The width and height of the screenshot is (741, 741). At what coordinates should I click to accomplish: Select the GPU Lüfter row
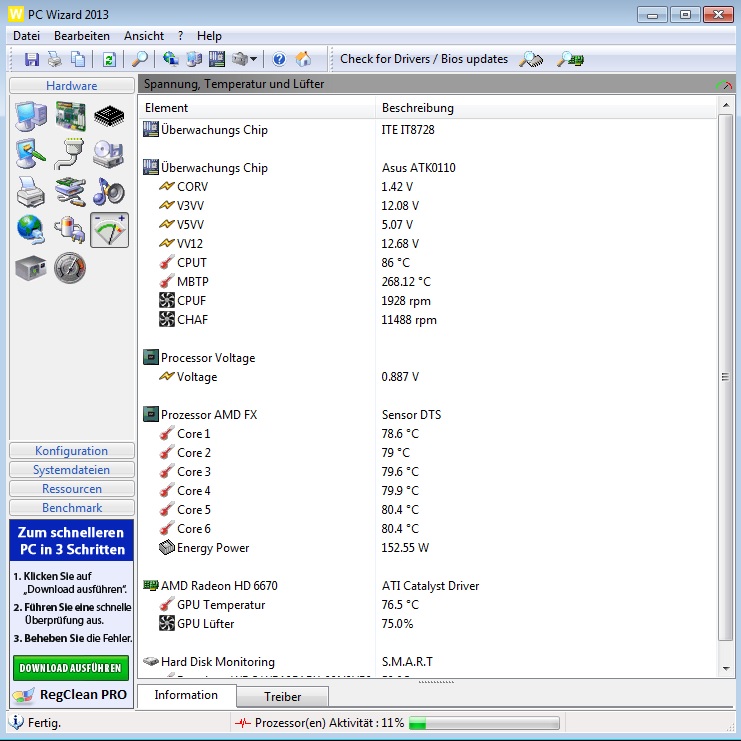[x=428, y=624]
